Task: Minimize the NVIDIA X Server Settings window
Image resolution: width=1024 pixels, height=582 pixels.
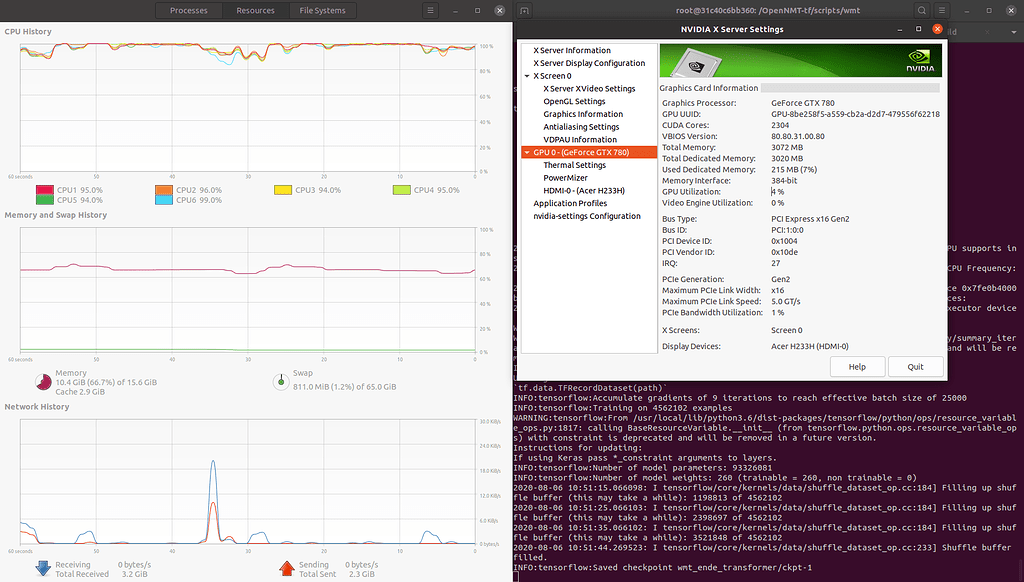Action: (899, 29)
